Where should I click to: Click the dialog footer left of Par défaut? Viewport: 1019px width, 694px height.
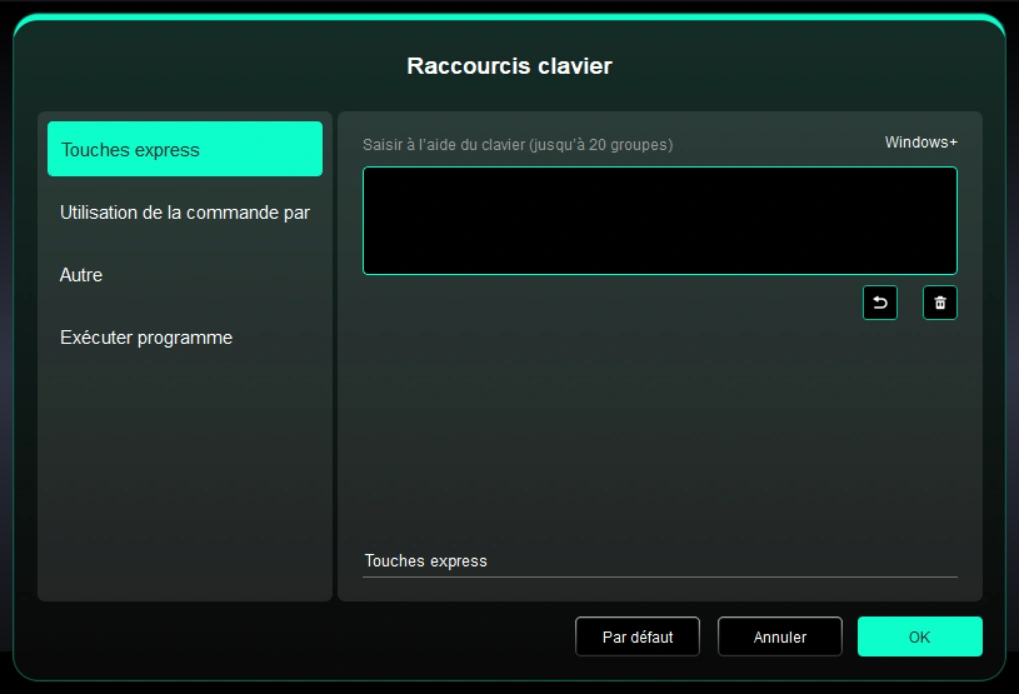click(x=300, y=637)
